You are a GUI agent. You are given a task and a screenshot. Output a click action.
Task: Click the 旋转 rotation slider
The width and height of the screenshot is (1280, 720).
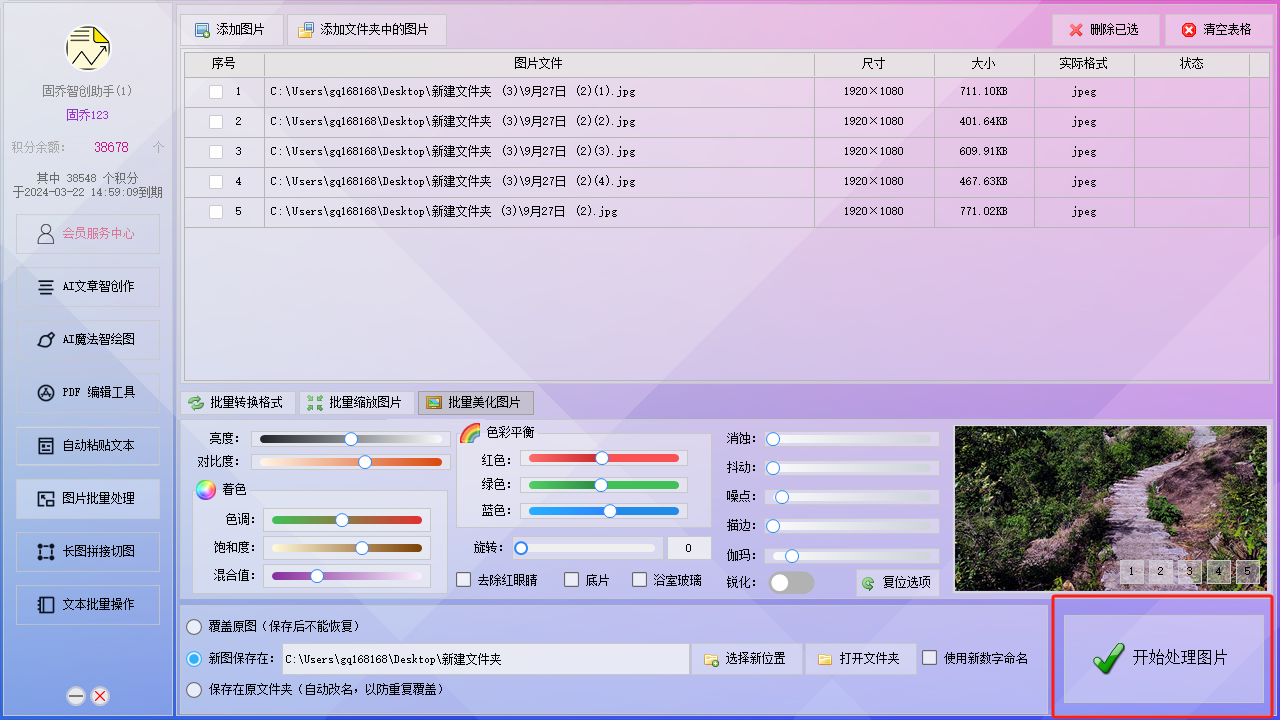[x=587, y=548]
